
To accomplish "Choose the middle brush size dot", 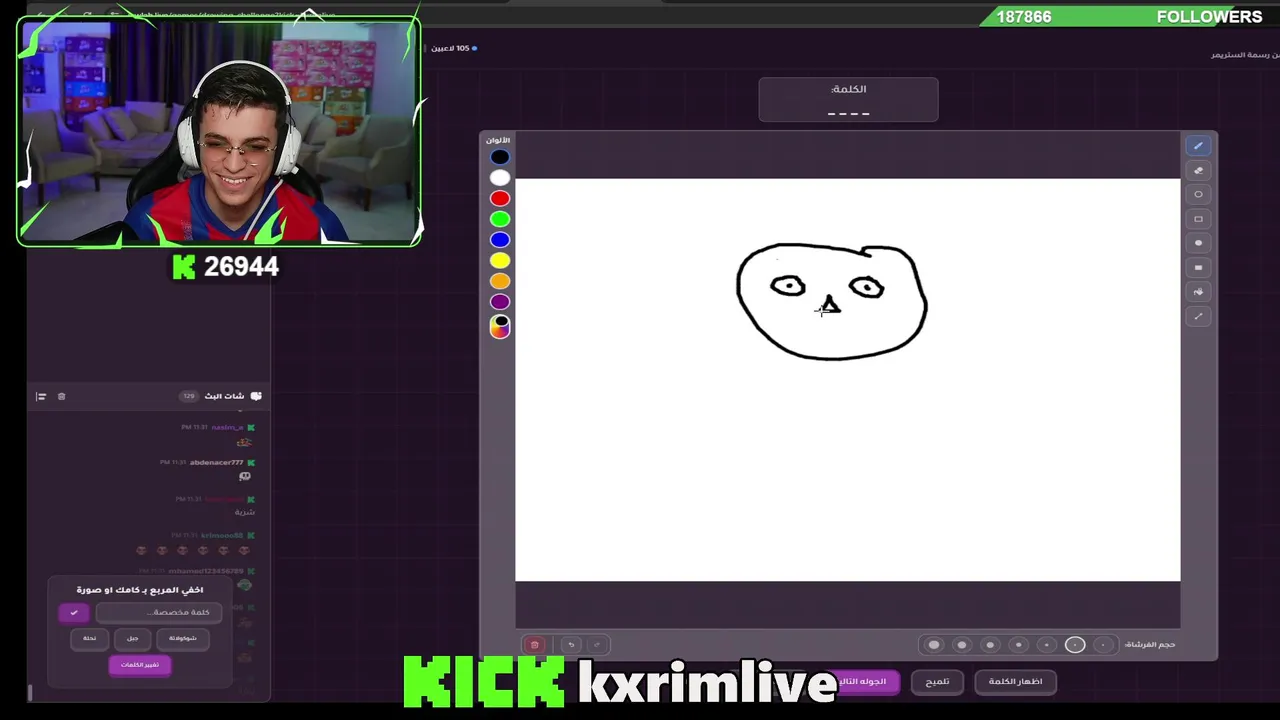I will pyautogui.click(x=1019, y=645).
